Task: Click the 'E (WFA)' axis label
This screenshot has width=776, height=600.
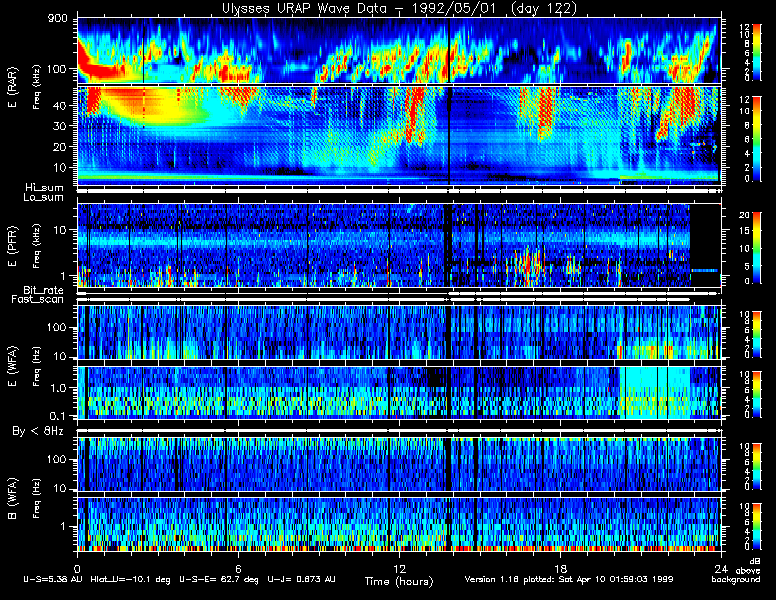Action: pos(12,366)
